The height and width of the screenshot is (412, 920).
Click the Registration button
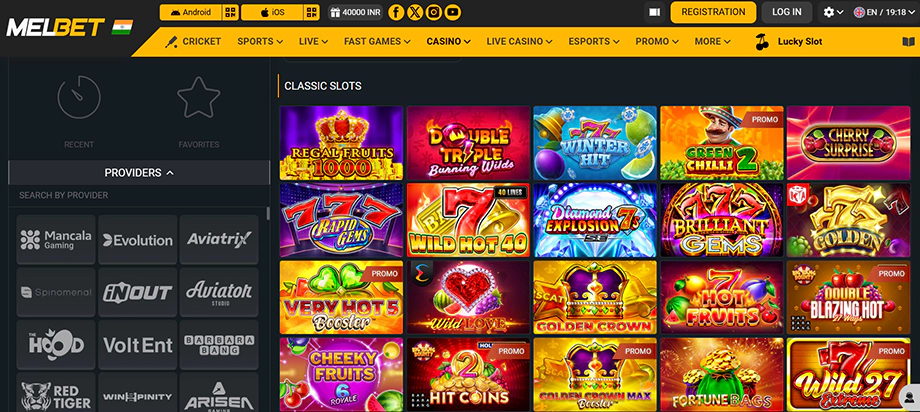click(713, 12)
